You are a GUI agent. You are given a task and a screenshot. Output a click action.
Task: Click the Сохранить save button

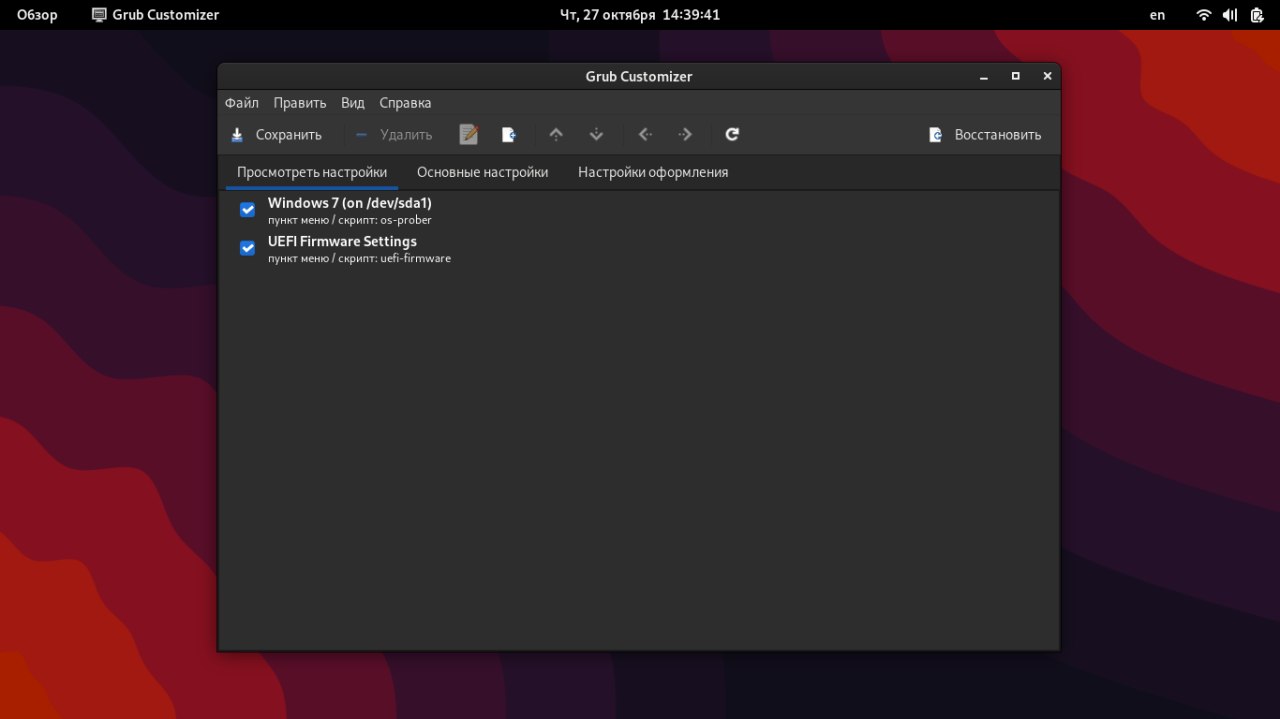[276, 134]
